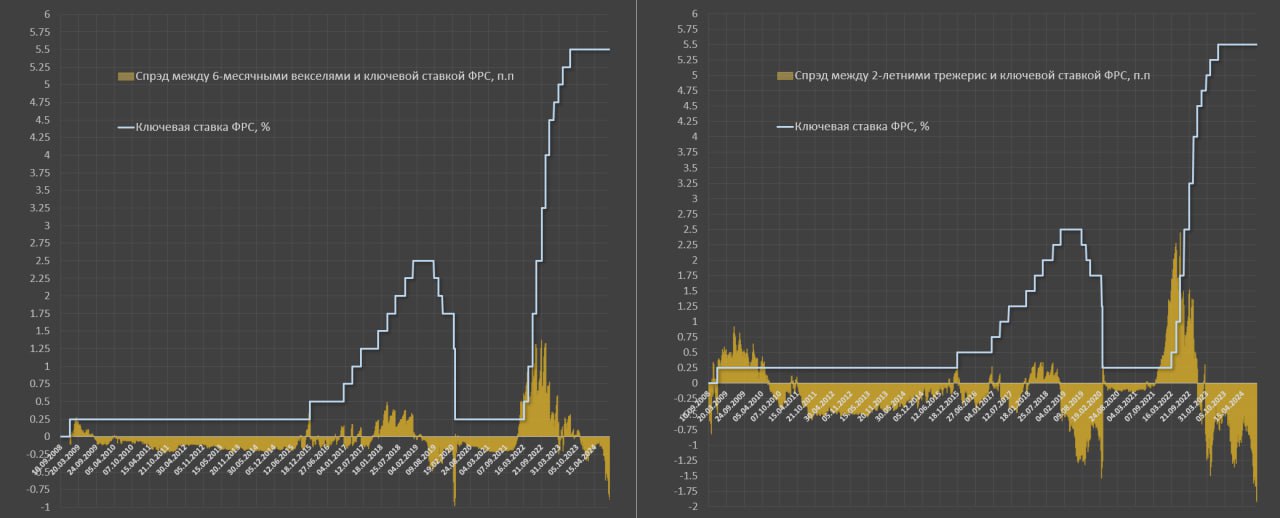Viewport: 1280px width, 518px height.
Task: Click y-axis value 1.75 in 6-month bills chart
Action: (x=37, y=313)
